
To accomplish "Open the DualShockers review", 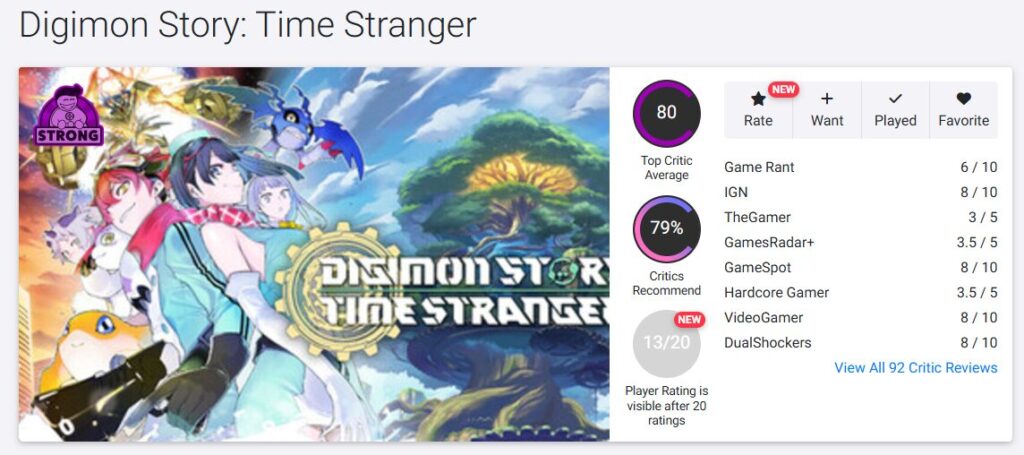I will pyautogui.click(x=767, y=342).
